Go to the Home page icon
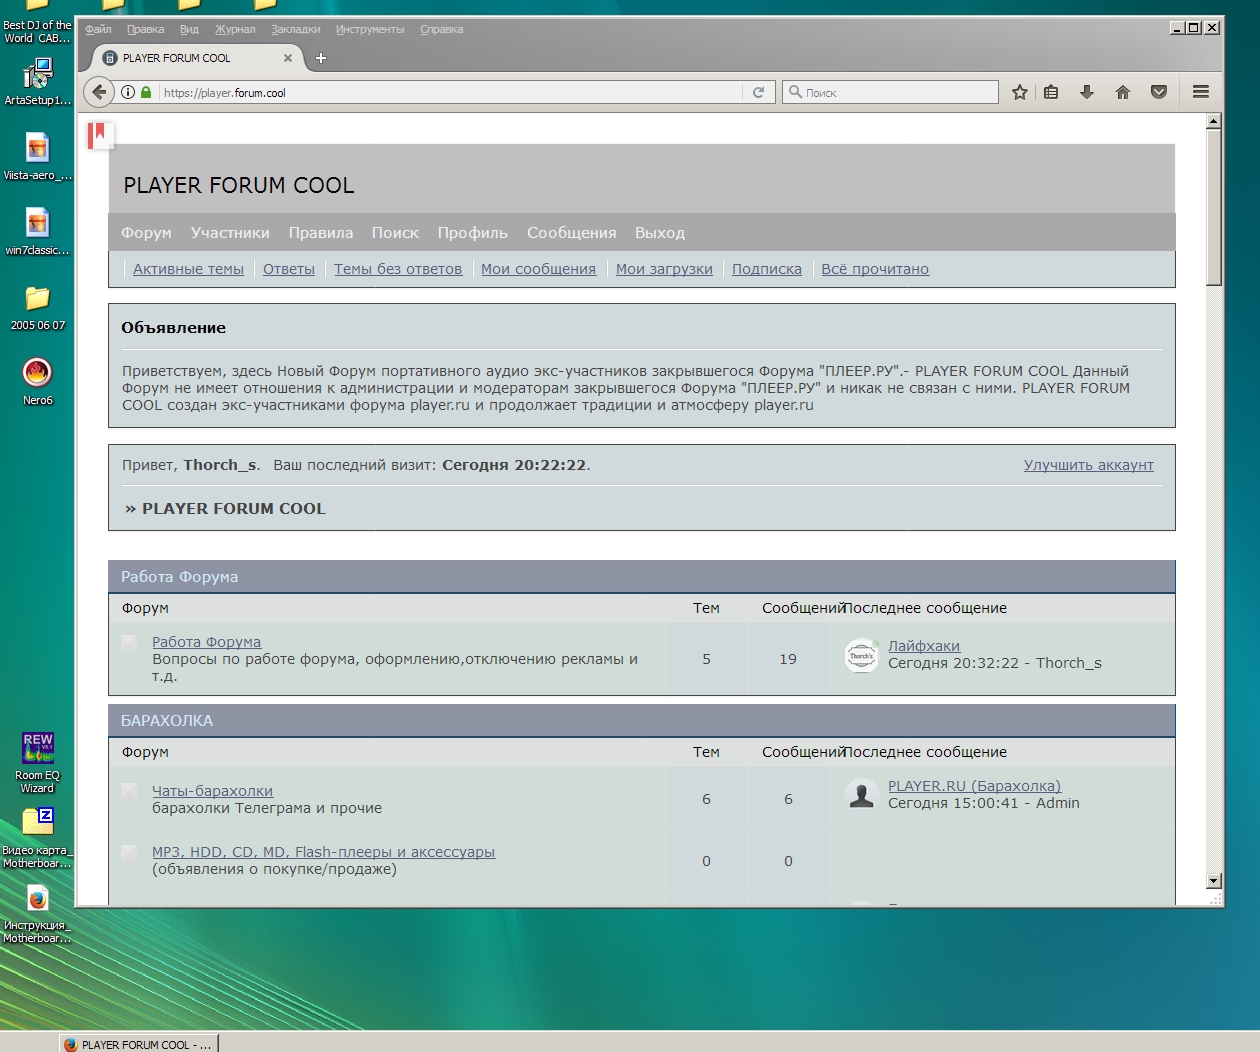 [1123, 92]
